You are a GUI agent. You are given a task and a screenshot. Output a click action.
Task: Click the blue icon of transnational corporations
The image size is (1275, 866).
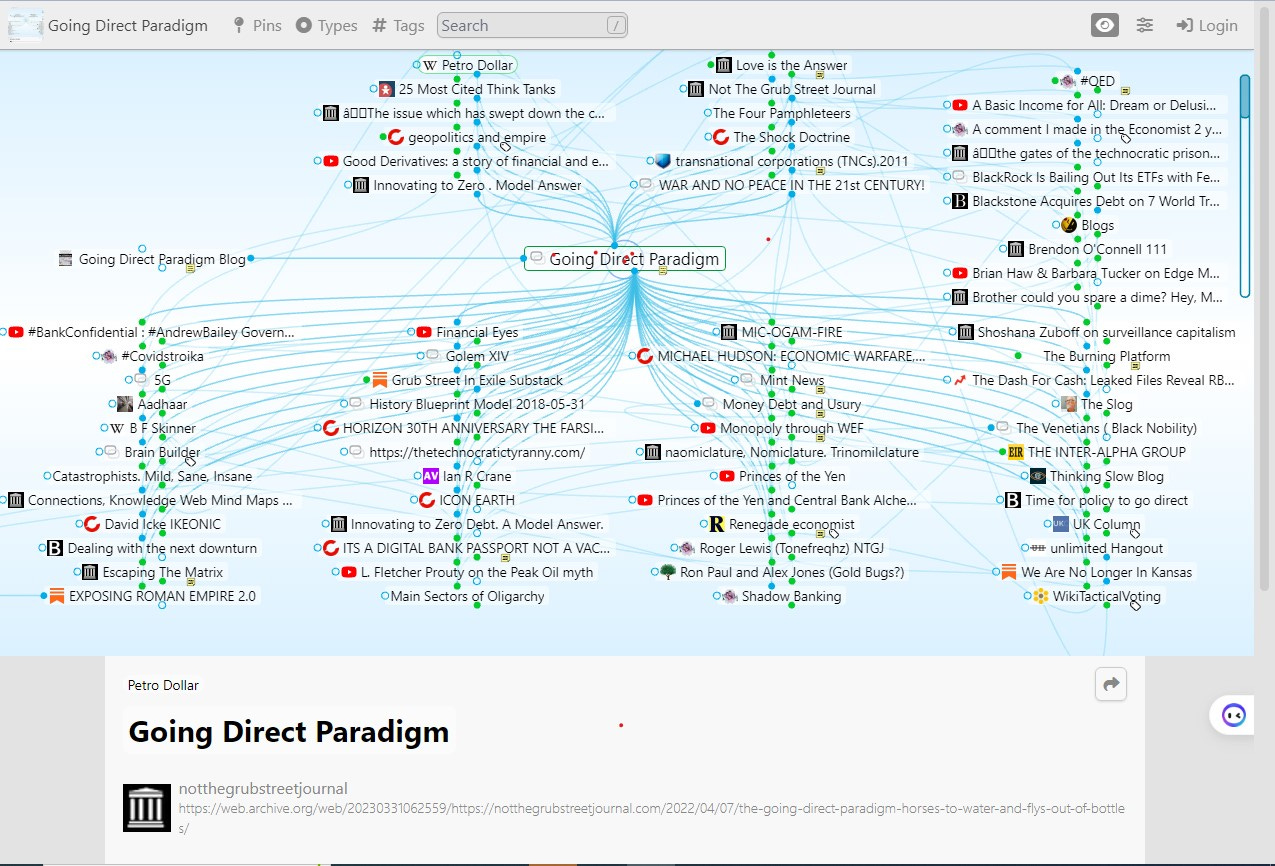point(662,161)
